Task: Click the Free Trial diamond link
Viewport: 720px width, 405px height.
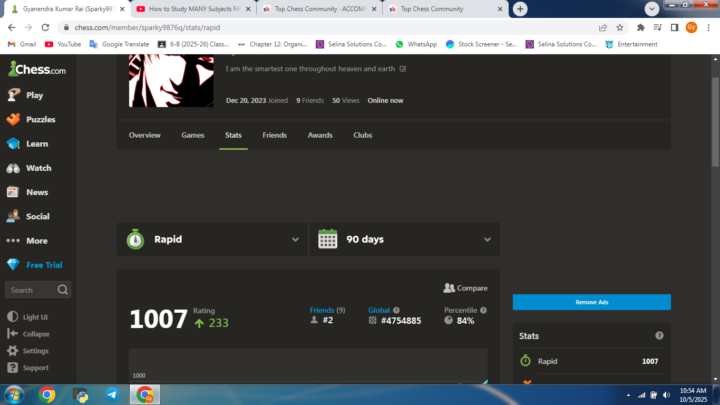Action: [35, 265]
